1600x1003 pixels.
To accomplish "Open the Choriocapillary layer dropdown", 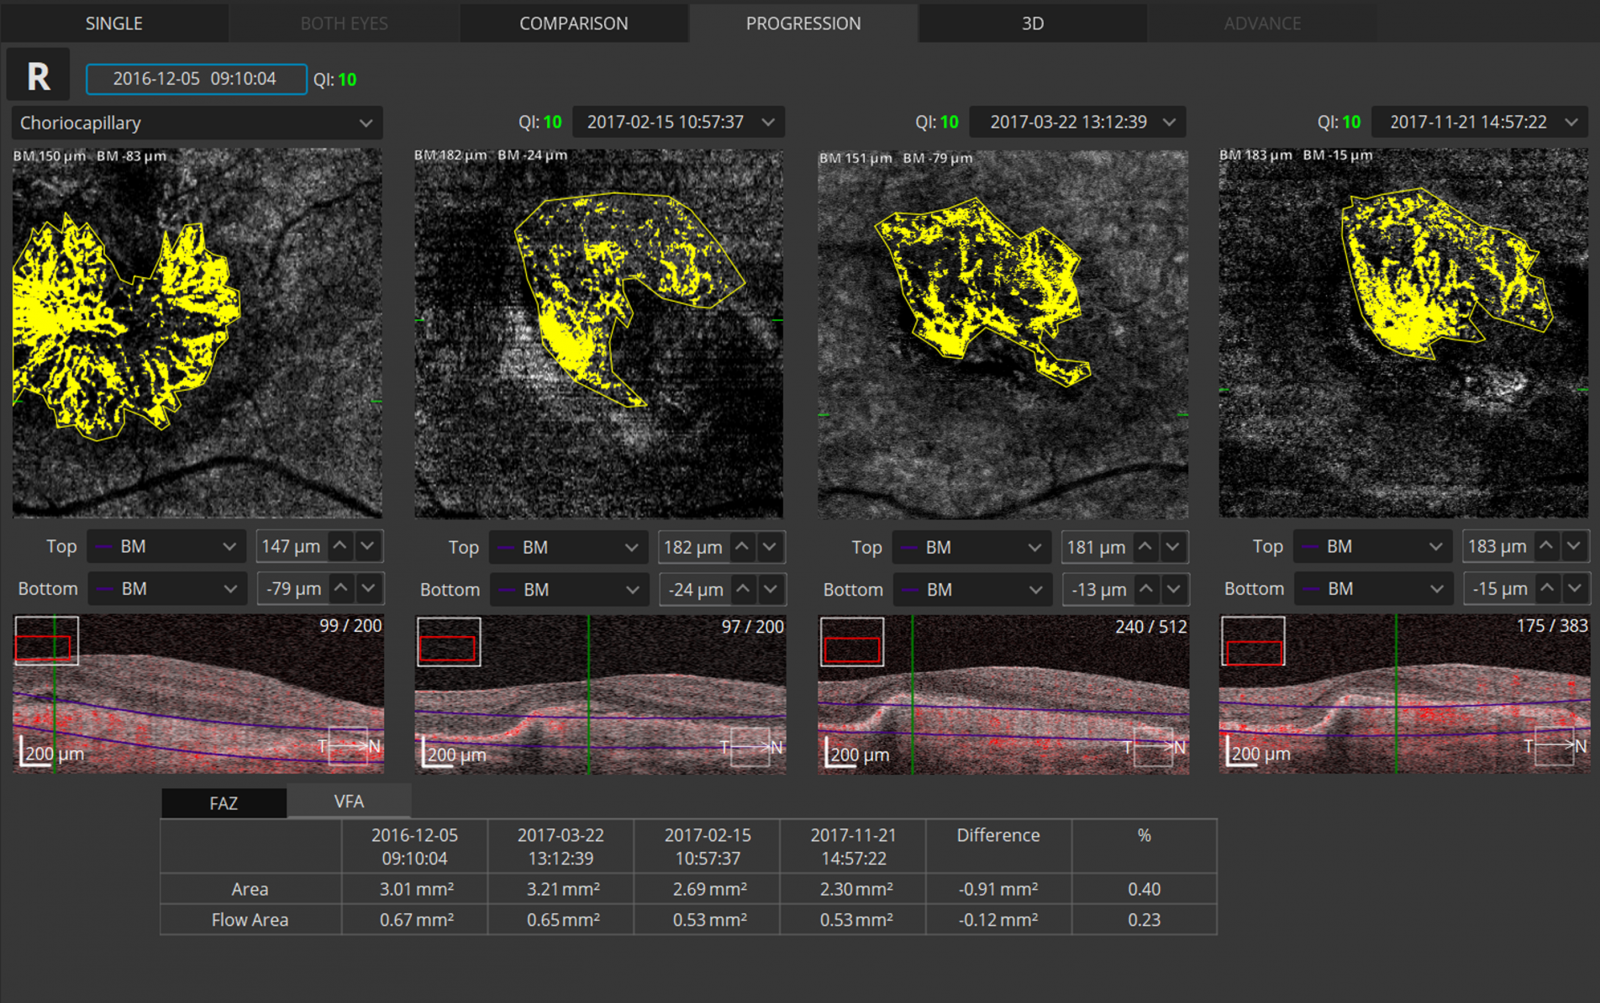I will pyautogui.click(x=196, y=123).
